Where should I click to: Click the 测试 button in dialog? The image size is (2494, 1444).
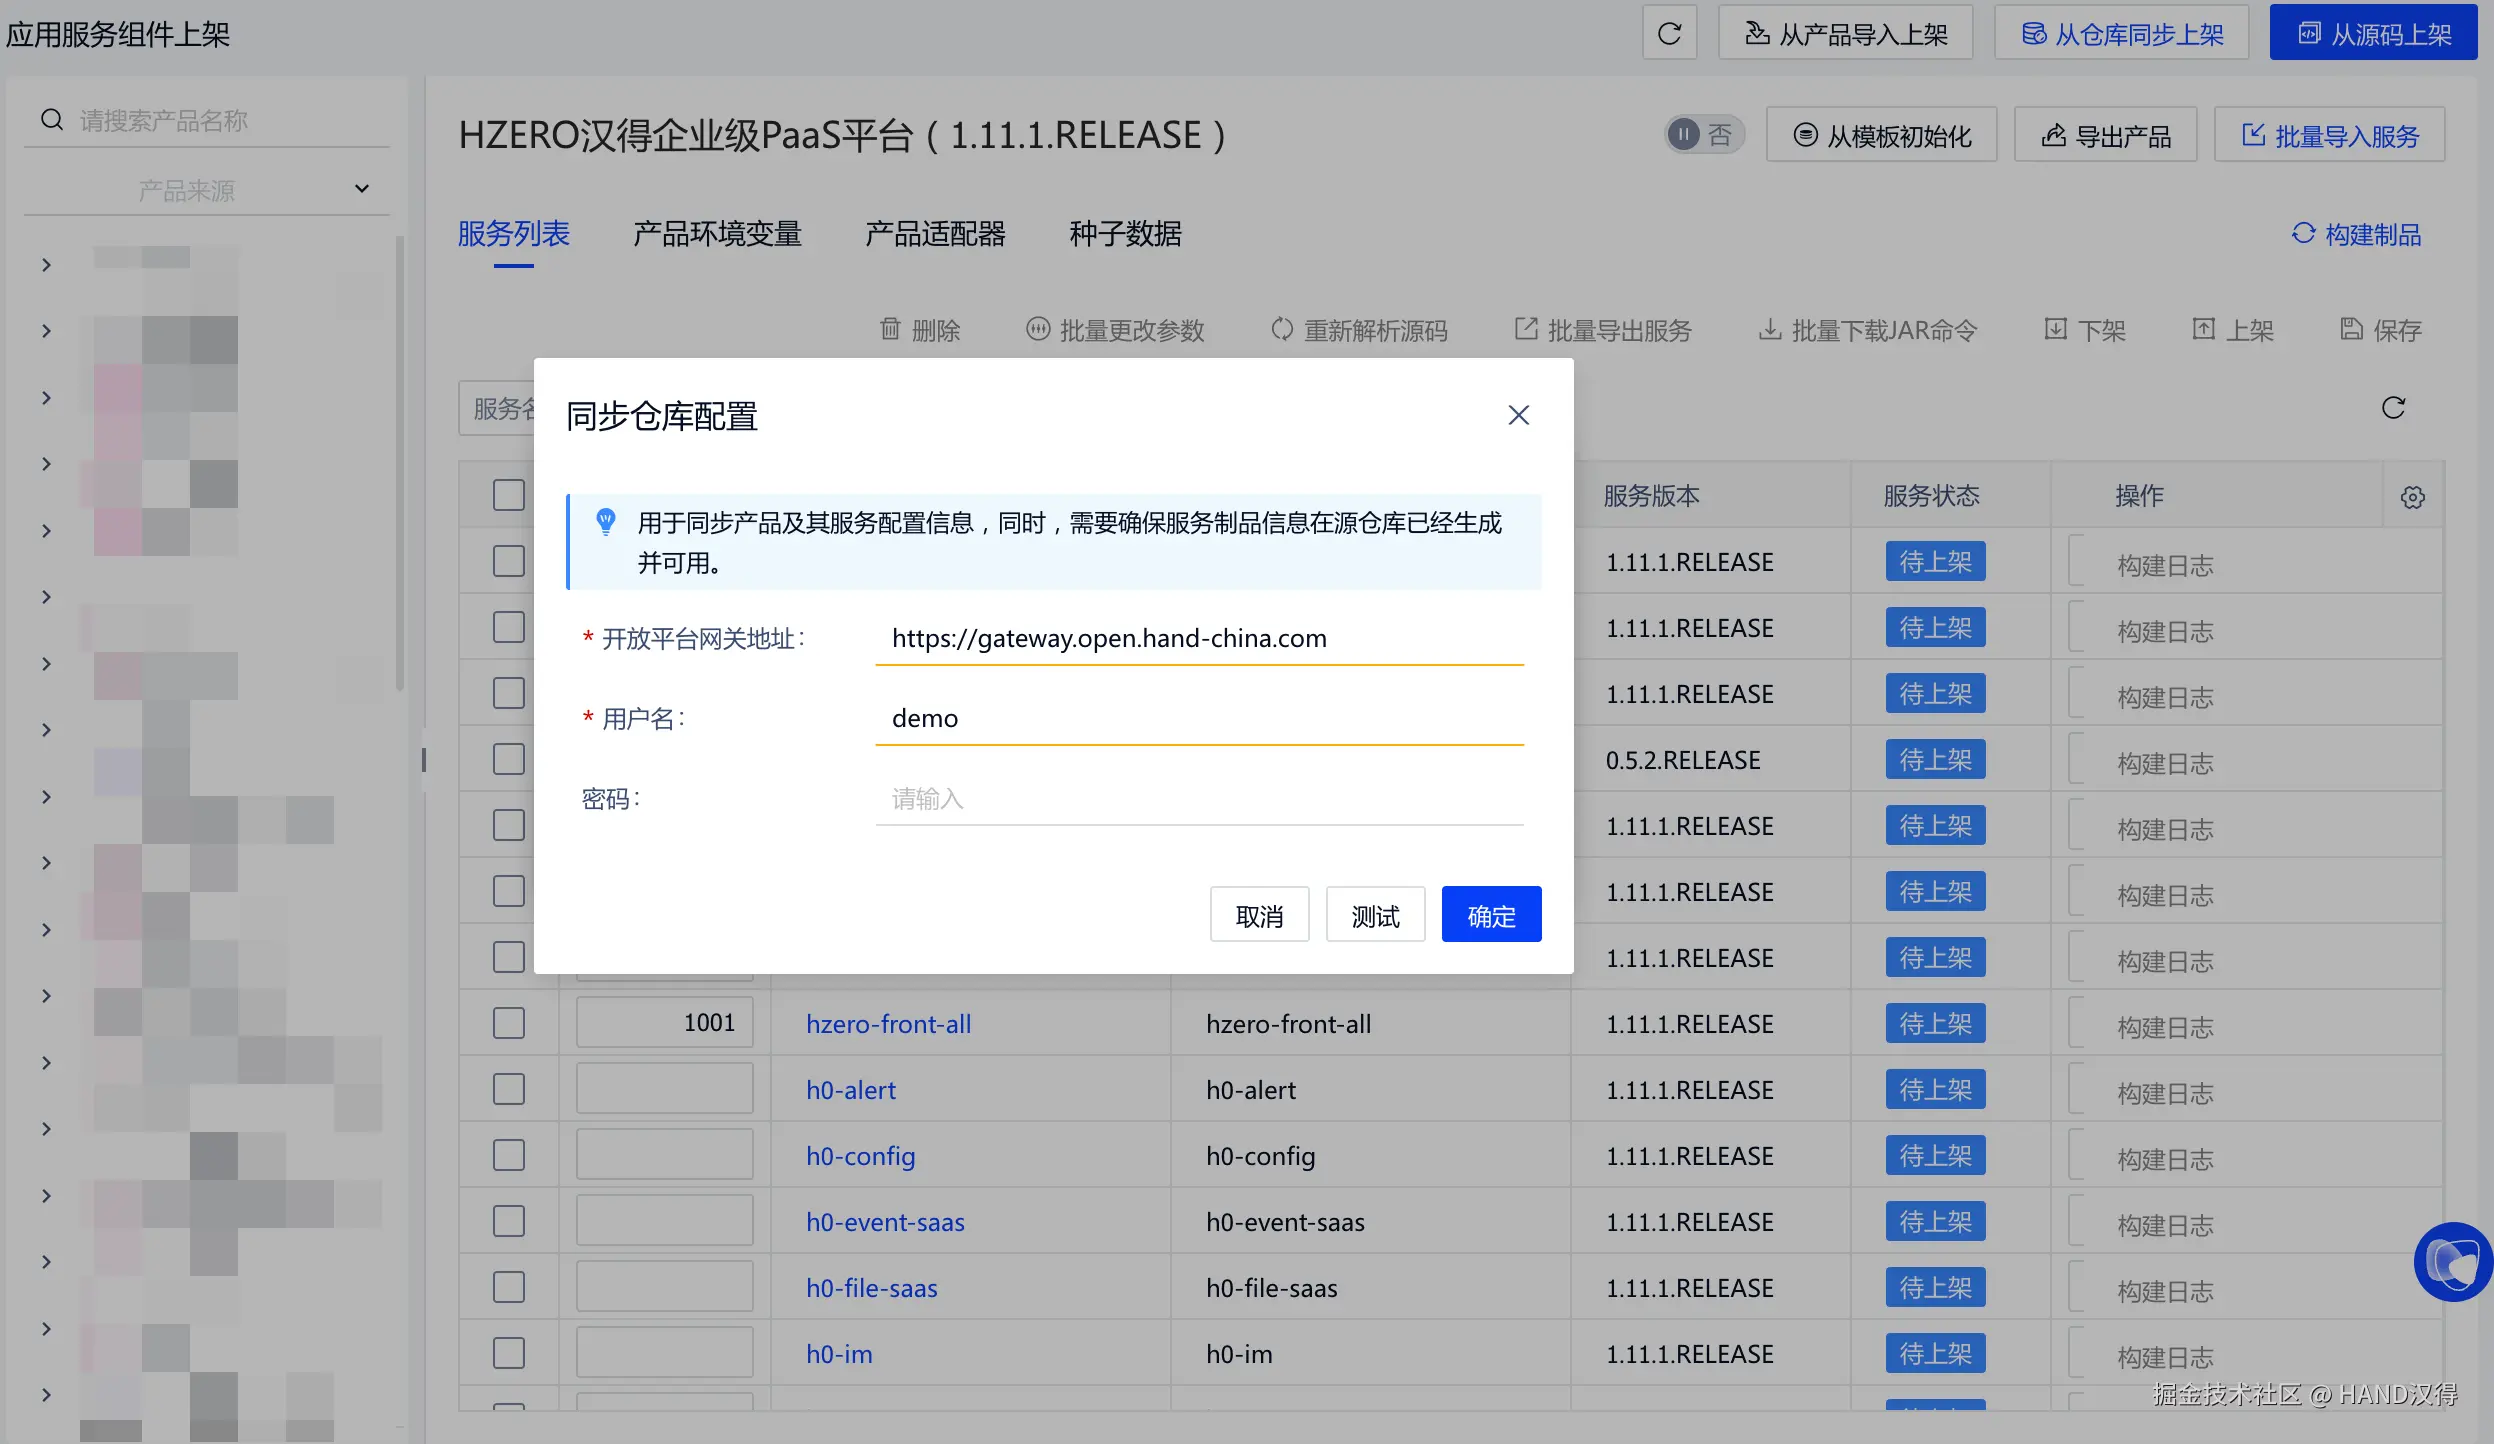pyautogui.click(x=1375, y=915)
